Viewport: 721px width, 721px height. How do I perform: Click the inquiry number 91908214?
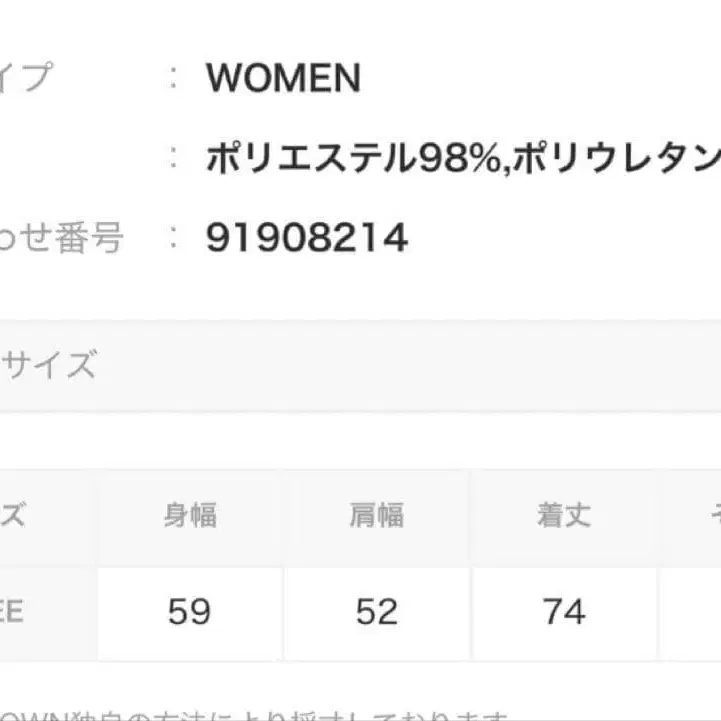click(x=306, y=238)
